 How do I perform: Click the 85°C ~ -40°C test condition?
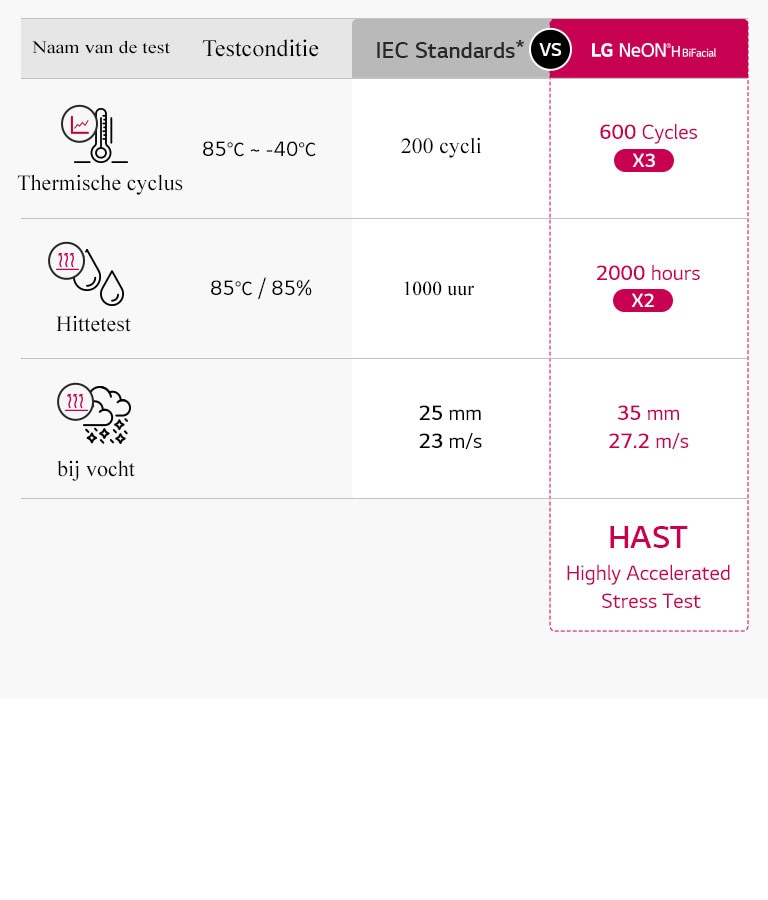[259, 150]
